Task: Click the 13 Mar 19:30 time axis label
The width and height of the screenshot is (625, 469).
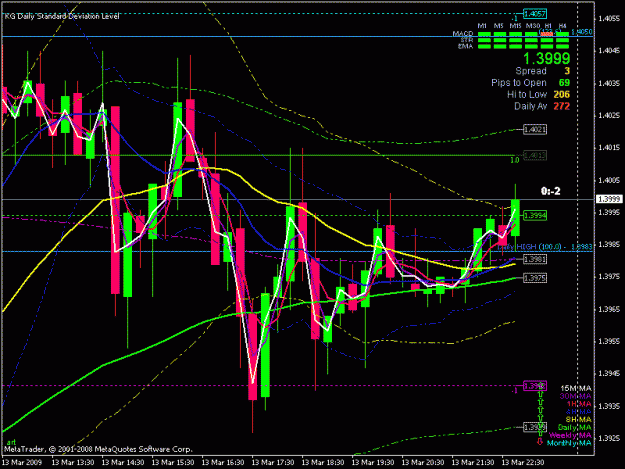Action: tap(373, 462)
